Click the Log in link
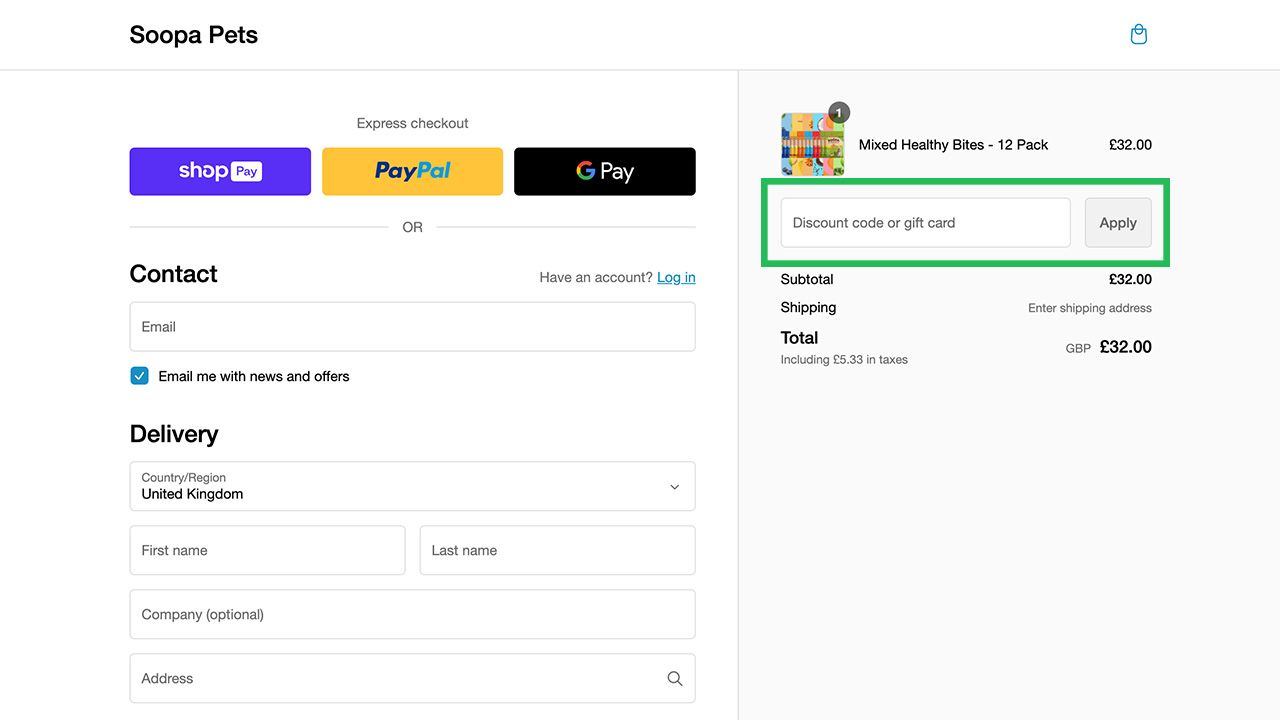Viewport: 1280px width, 720px height. point(676,277)
